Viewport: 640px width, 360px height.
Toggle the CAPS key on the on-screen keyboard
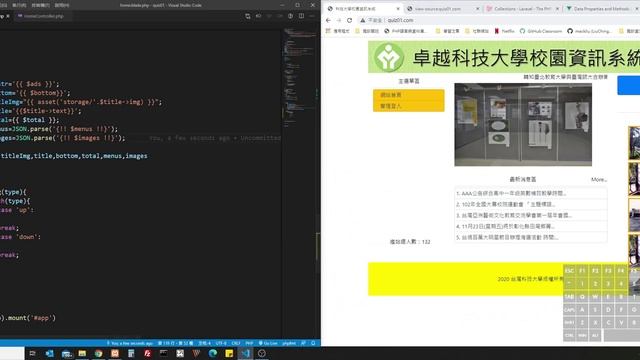point(569,310)
